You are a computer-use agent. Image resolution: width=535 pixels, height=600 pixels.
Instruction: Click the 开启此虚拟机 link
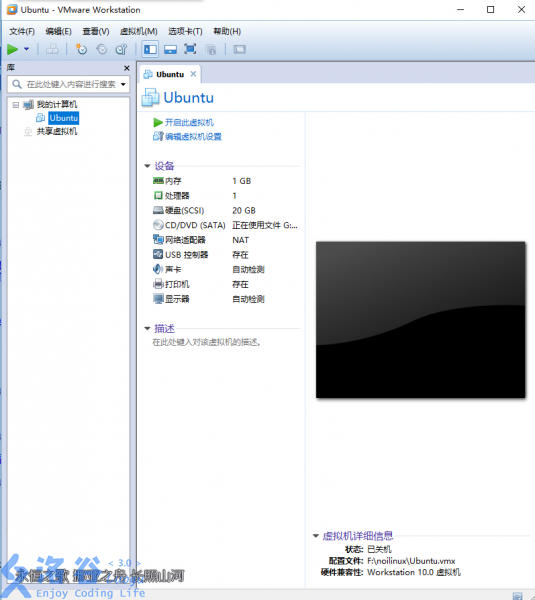[189, 122]
